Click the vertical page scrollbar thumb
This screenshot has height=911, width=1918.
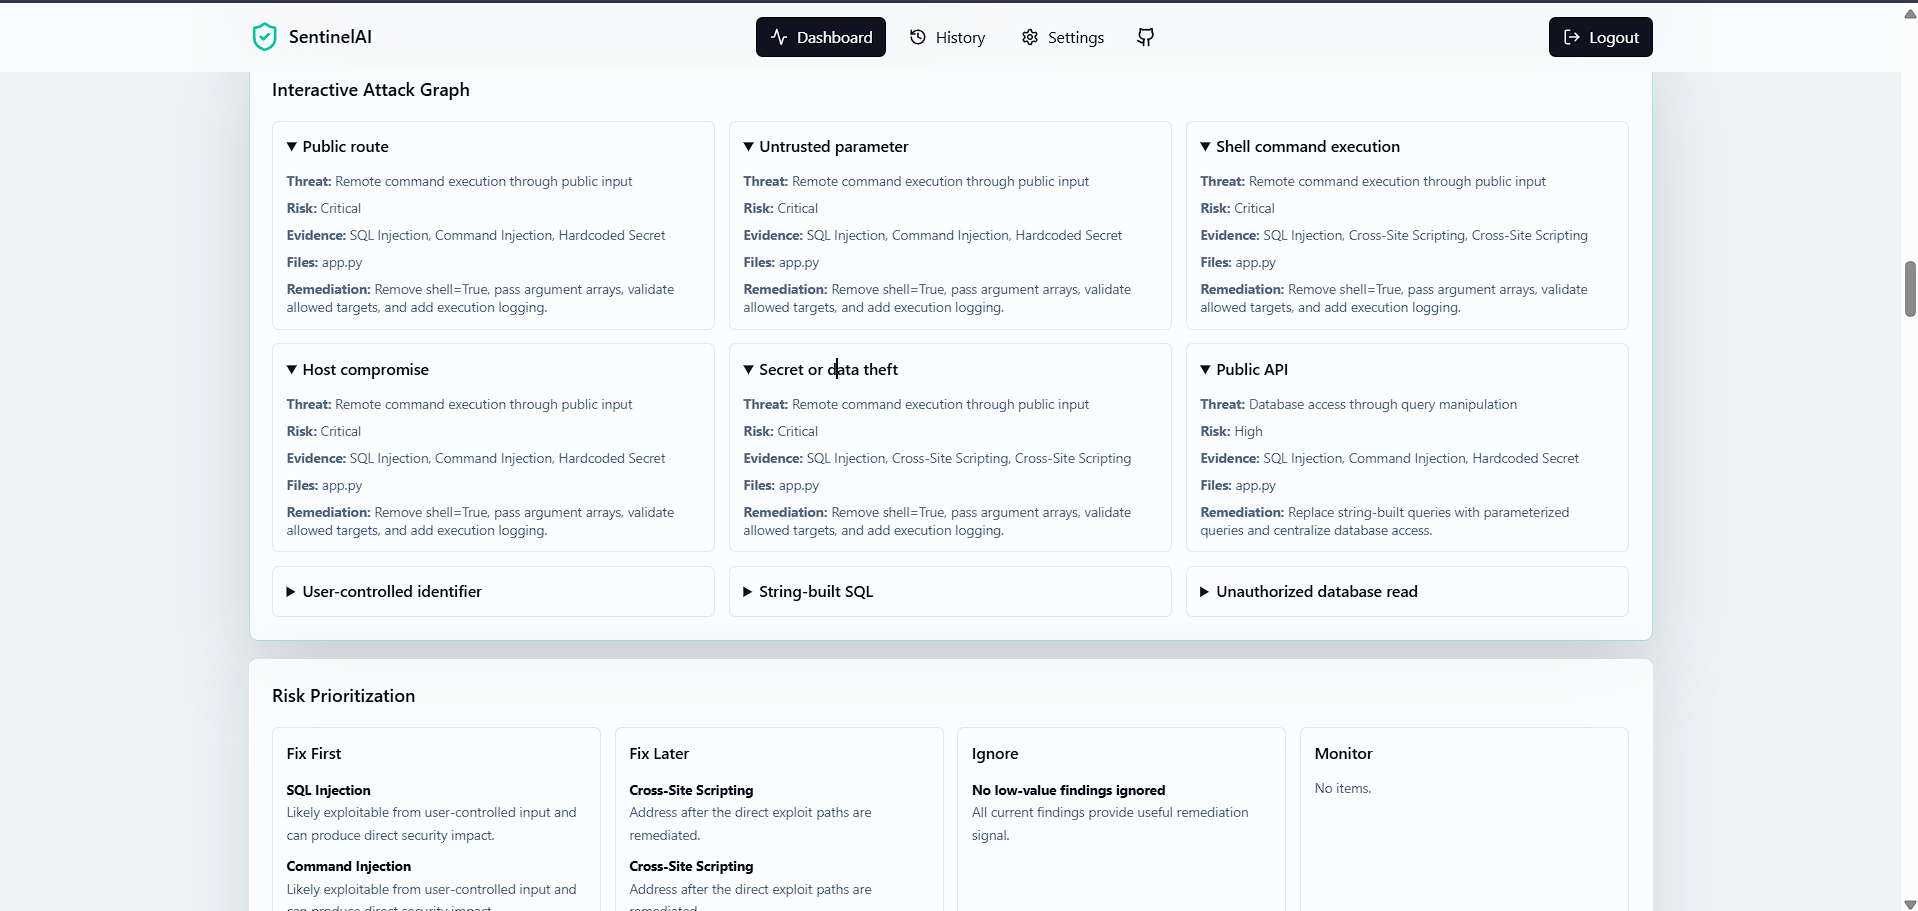(x=1910, y=289)
